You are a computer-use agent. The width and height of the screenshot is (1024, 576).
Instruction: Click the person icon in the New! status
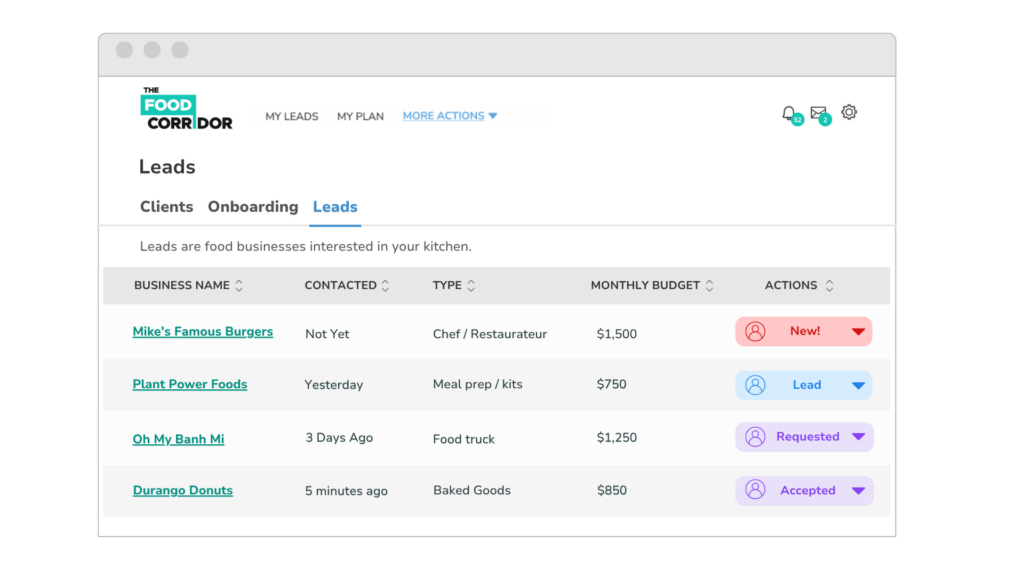pos(755,332)
